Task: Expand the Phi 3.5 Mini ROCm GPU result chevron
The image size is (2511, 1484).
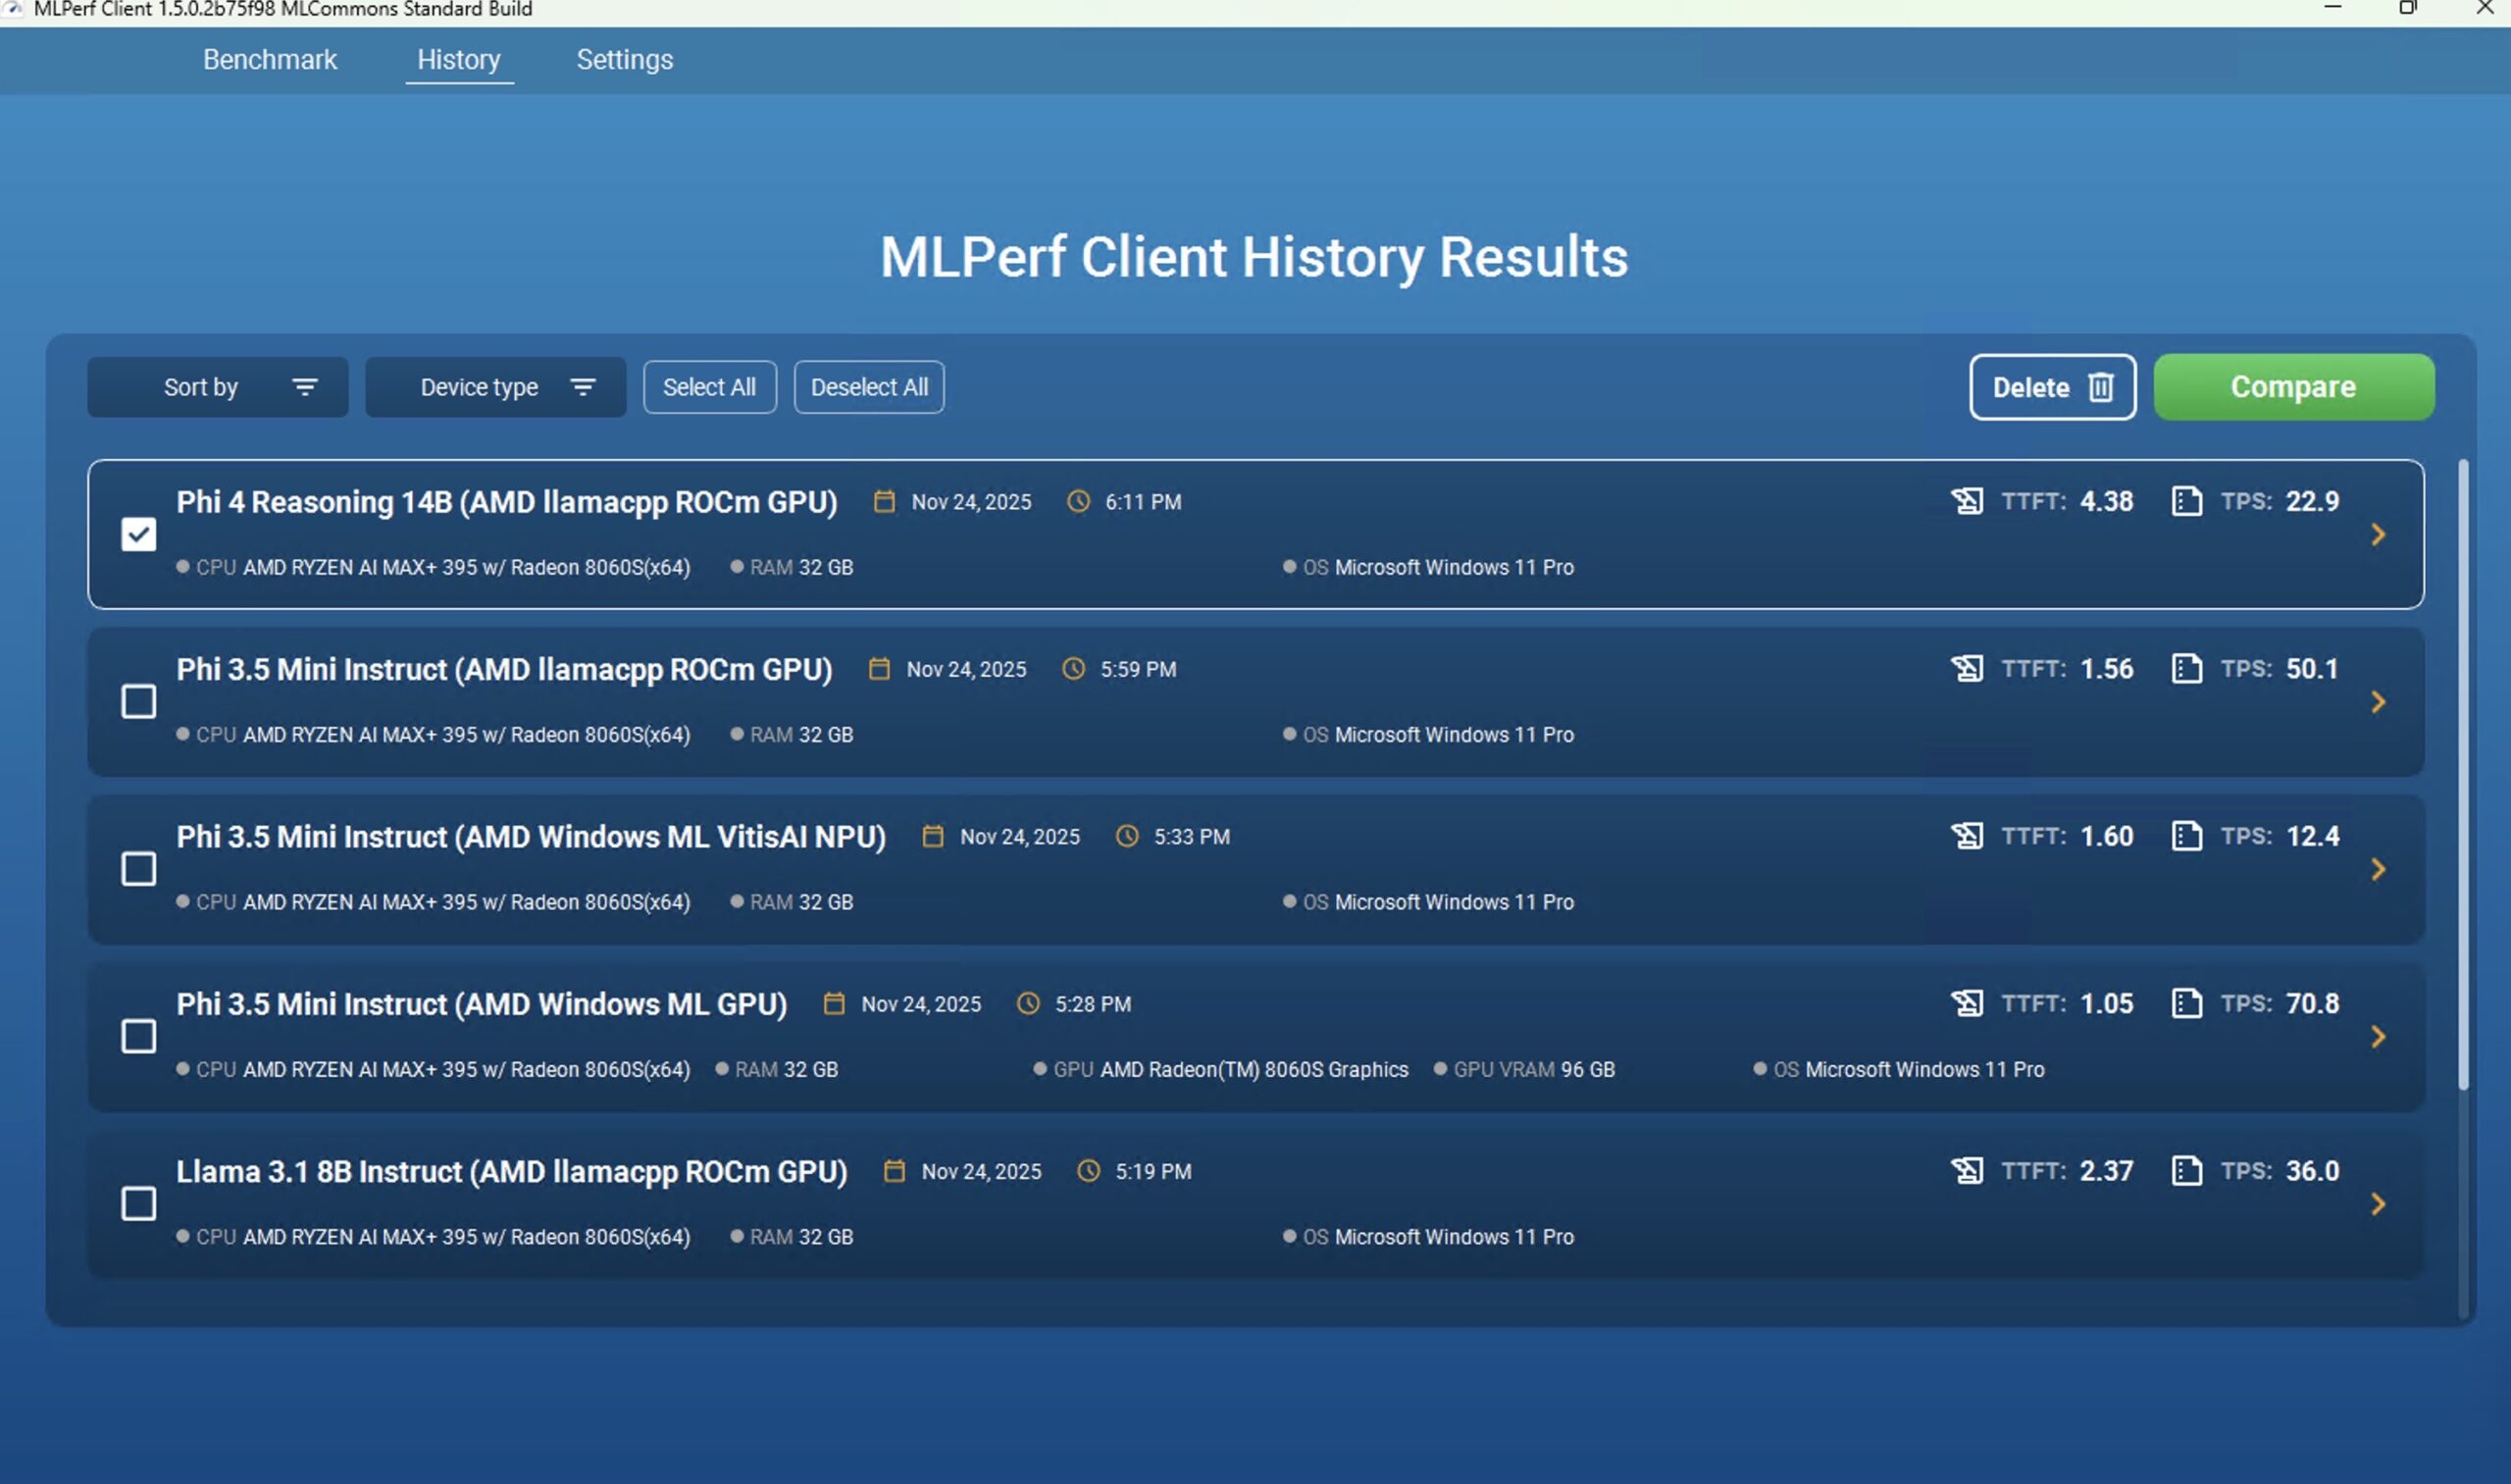Action: click(x=2378, y=702)
